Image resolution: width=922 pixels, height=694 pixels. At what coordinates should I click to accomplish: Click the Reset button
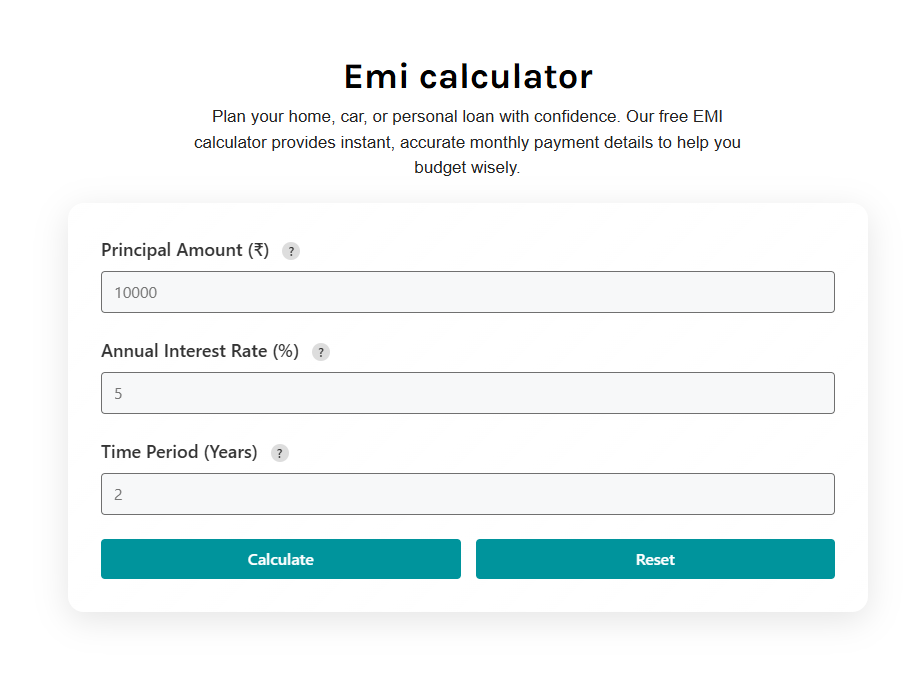tap(655, 559)
